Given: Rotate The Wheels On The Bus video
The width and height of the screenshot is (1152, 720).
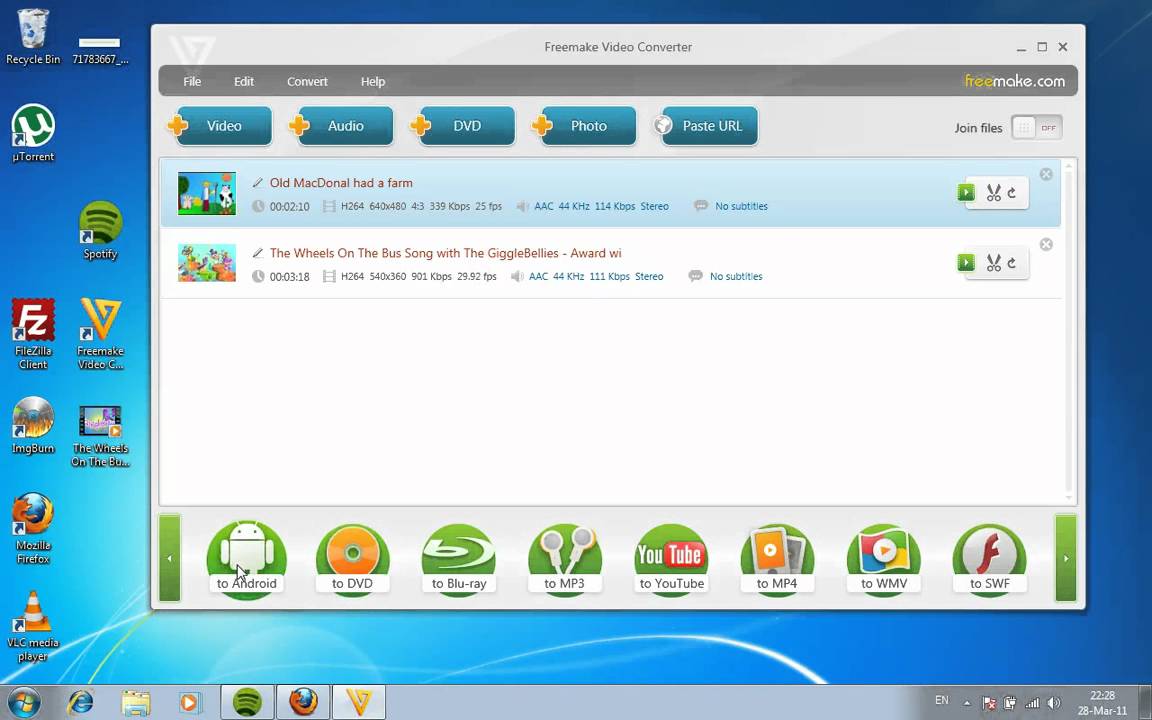Looking at the screenshot, I should point(1012,263).
